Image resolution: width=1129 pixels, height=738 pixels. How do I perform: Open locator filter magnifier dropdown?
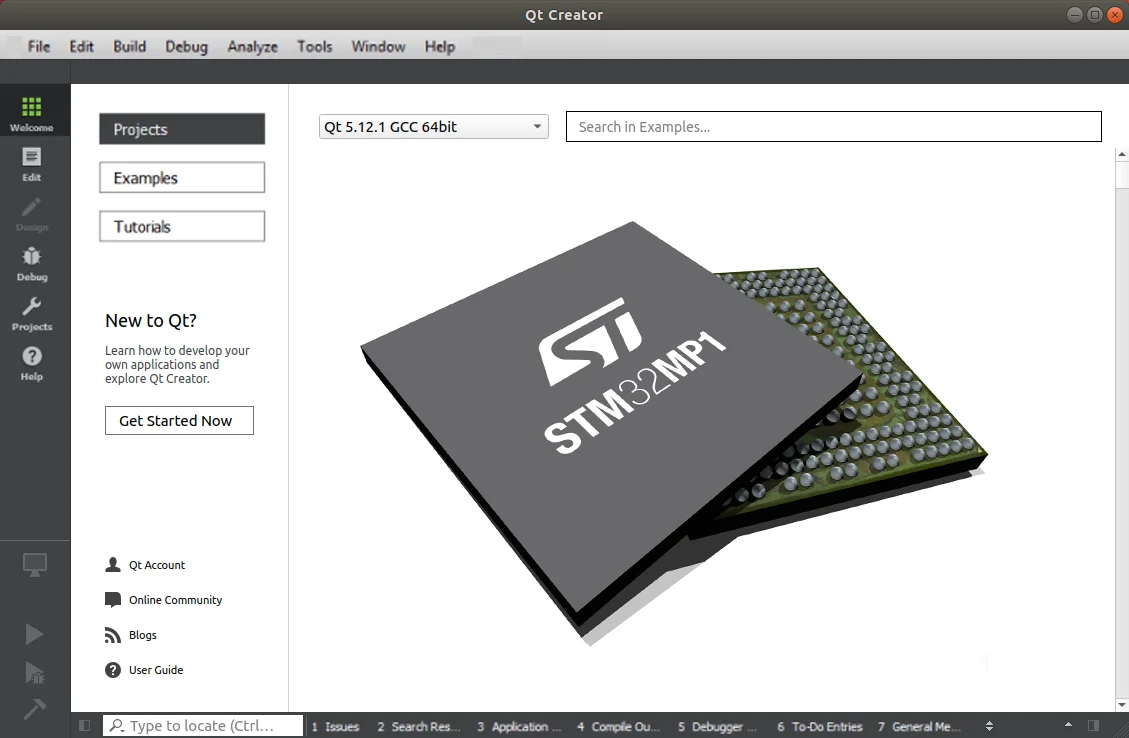(118, 726)
